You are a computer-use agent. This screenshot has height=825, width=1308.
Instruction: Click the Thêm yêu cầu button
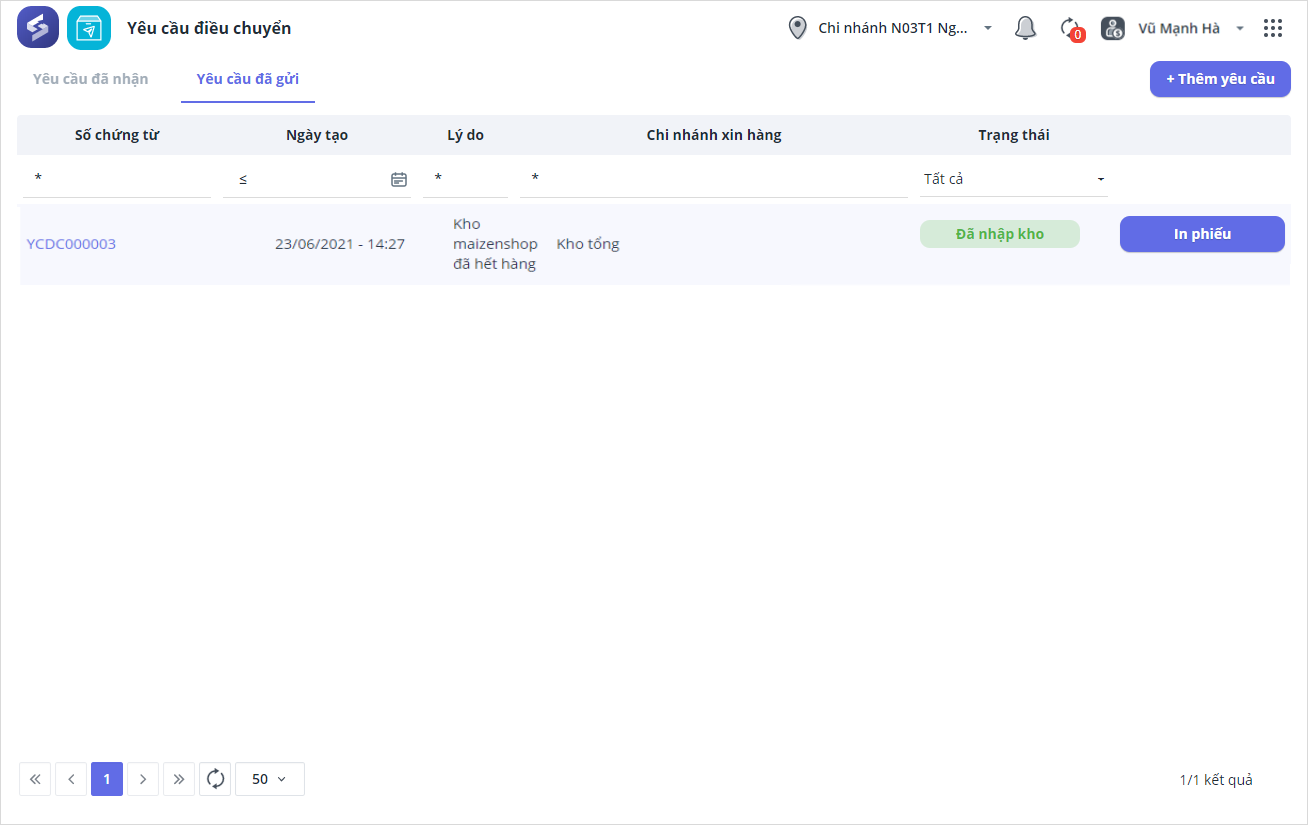1220,79
